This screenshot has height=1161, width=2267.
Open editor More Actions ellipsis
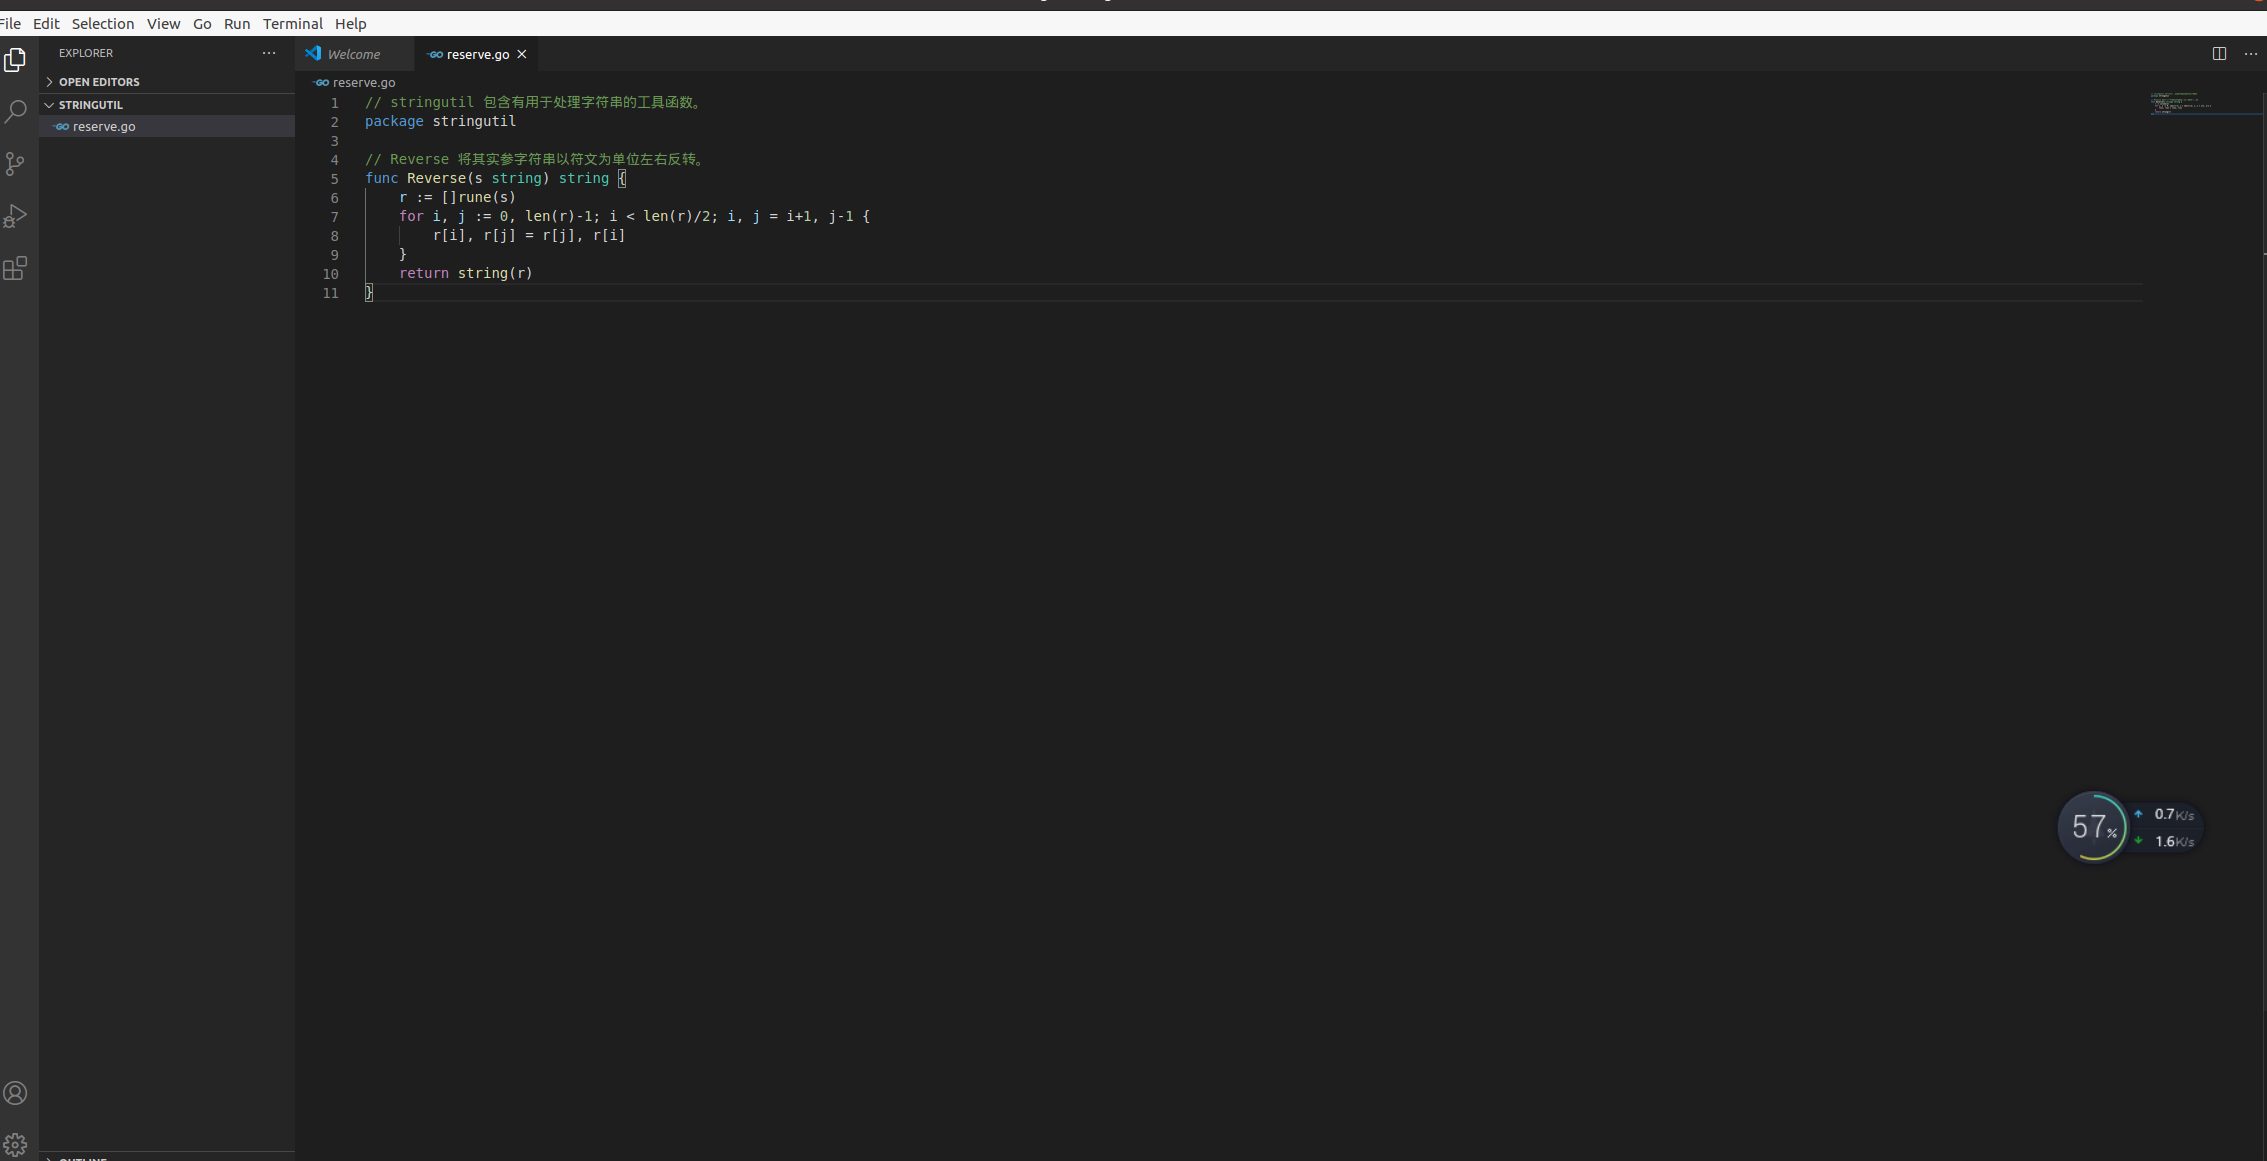click(2250, 54)
